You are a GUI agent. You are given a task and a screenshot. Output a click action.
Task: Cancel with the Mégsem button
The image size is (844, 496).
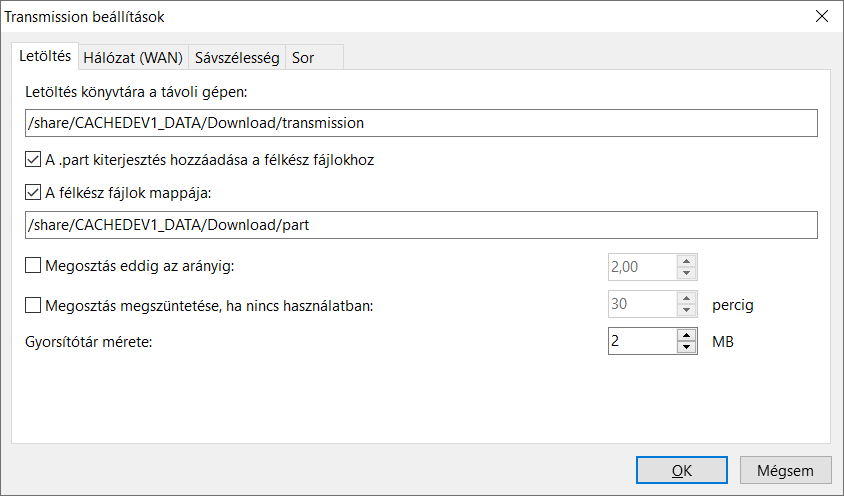[785, 470]
